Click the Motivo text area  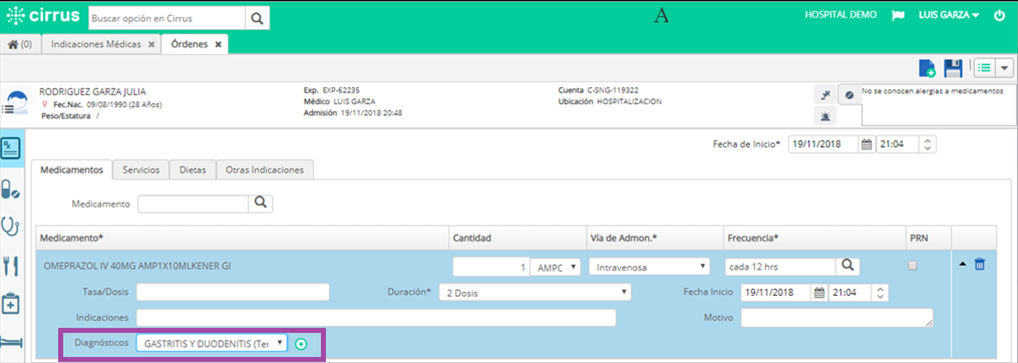pyautogui.click(x=838, y=318)
